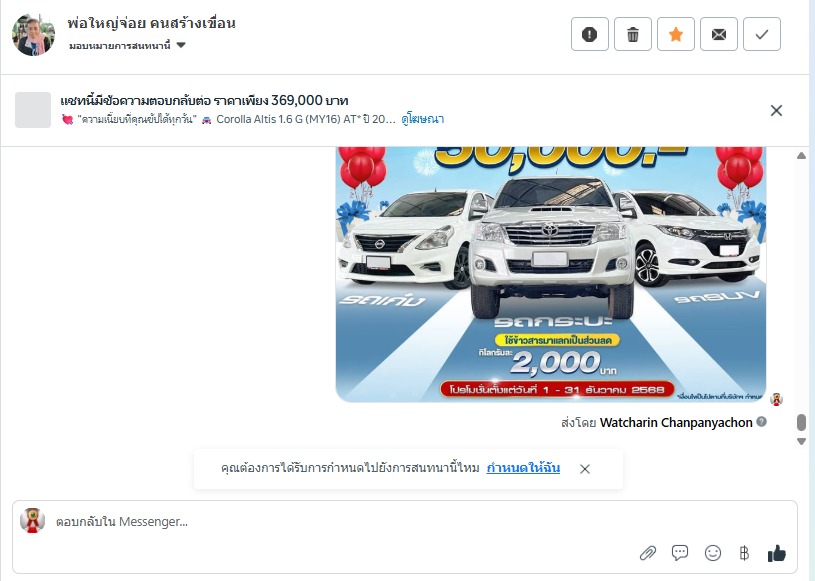Toggle the orange star follow-up marker
The width and height of the screenshot is (815, 581).
(676, 34)
